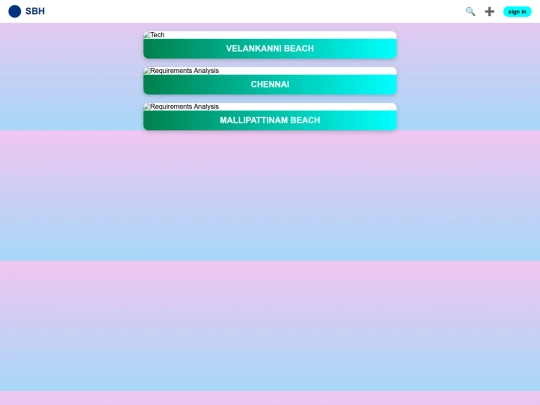540x405 pixels.
Task: Click the plus add icon
Action: point(489,11)
